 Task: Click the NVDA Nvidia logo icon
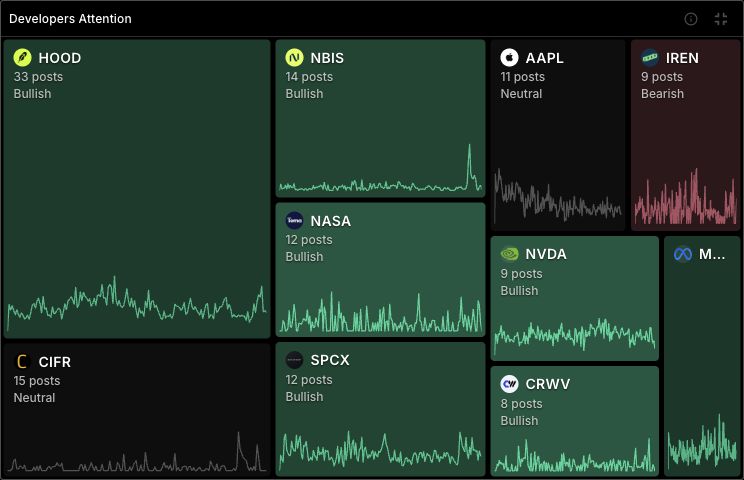tap(509, 254)
